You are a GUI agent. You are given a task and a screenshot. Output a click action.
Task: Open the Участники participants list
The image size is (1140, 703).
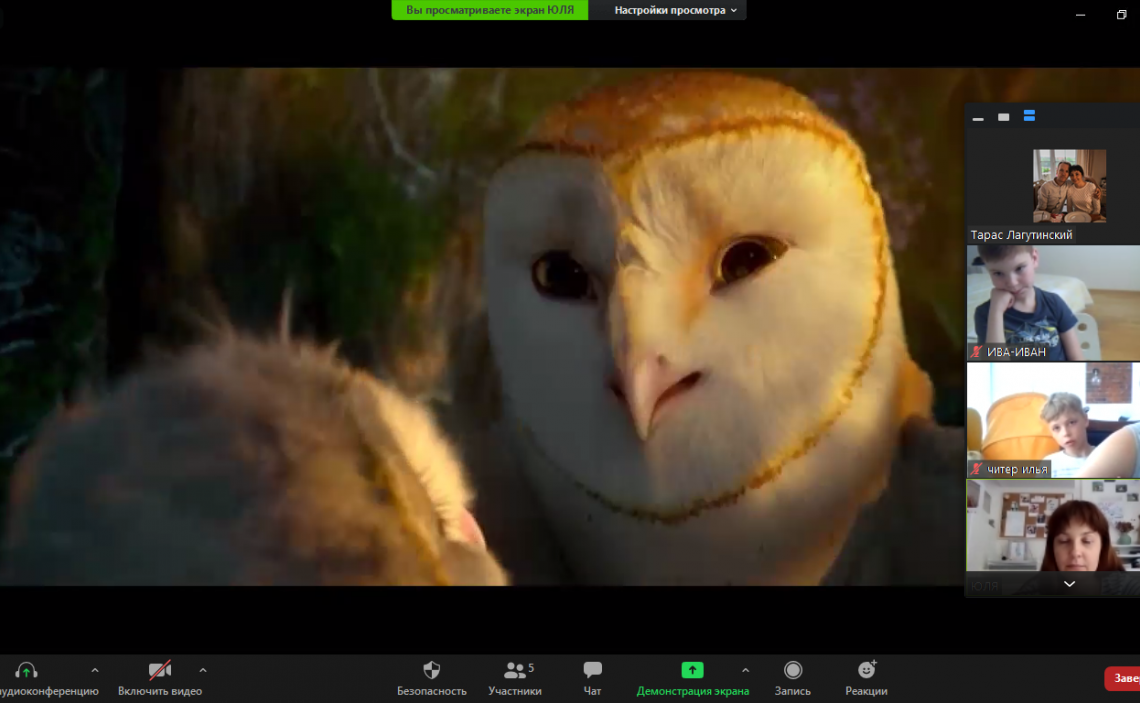pos(515,677)
